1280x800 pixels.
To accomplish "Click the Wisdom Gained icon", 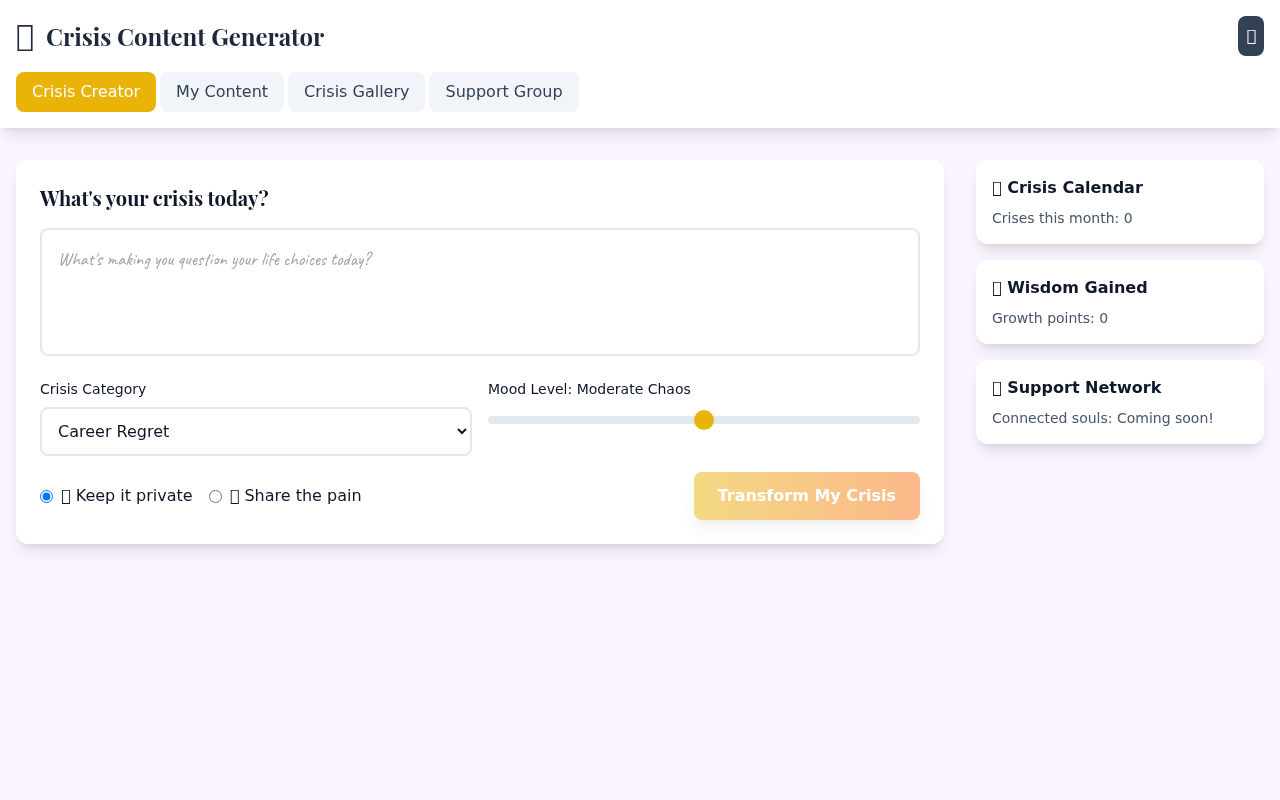I will (997, 288).
